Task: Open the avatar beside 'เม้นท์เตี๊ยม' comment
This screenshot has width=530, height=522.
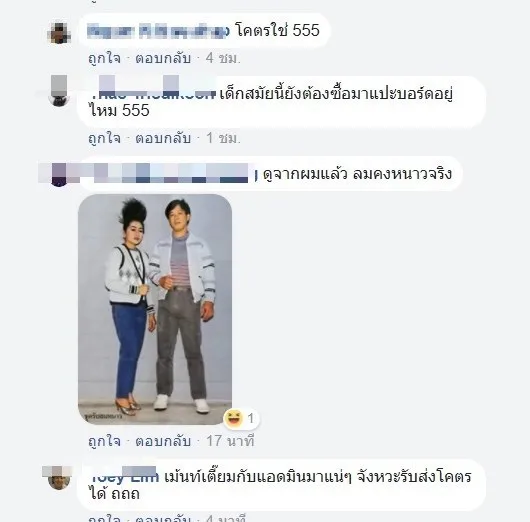Action: [x=59, y=478]
